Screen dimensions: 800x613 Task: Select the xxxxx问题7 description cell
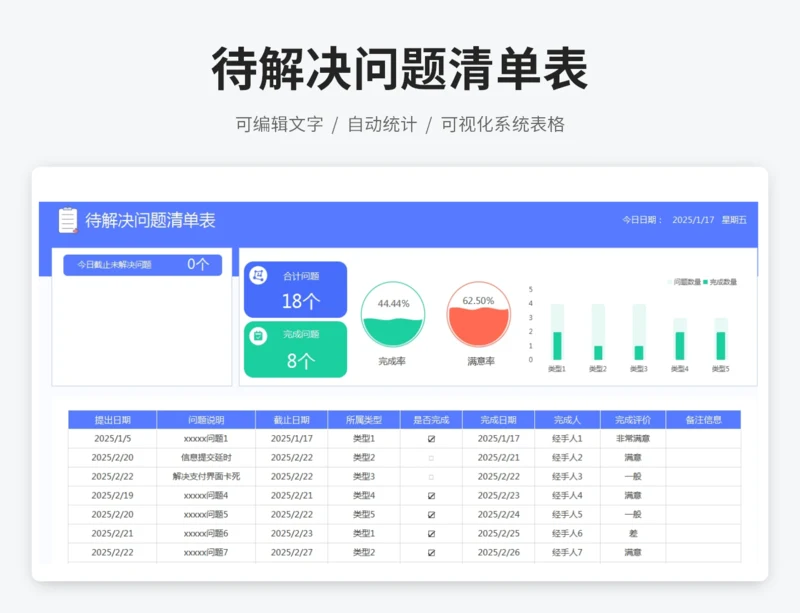(x=206, y=552)
